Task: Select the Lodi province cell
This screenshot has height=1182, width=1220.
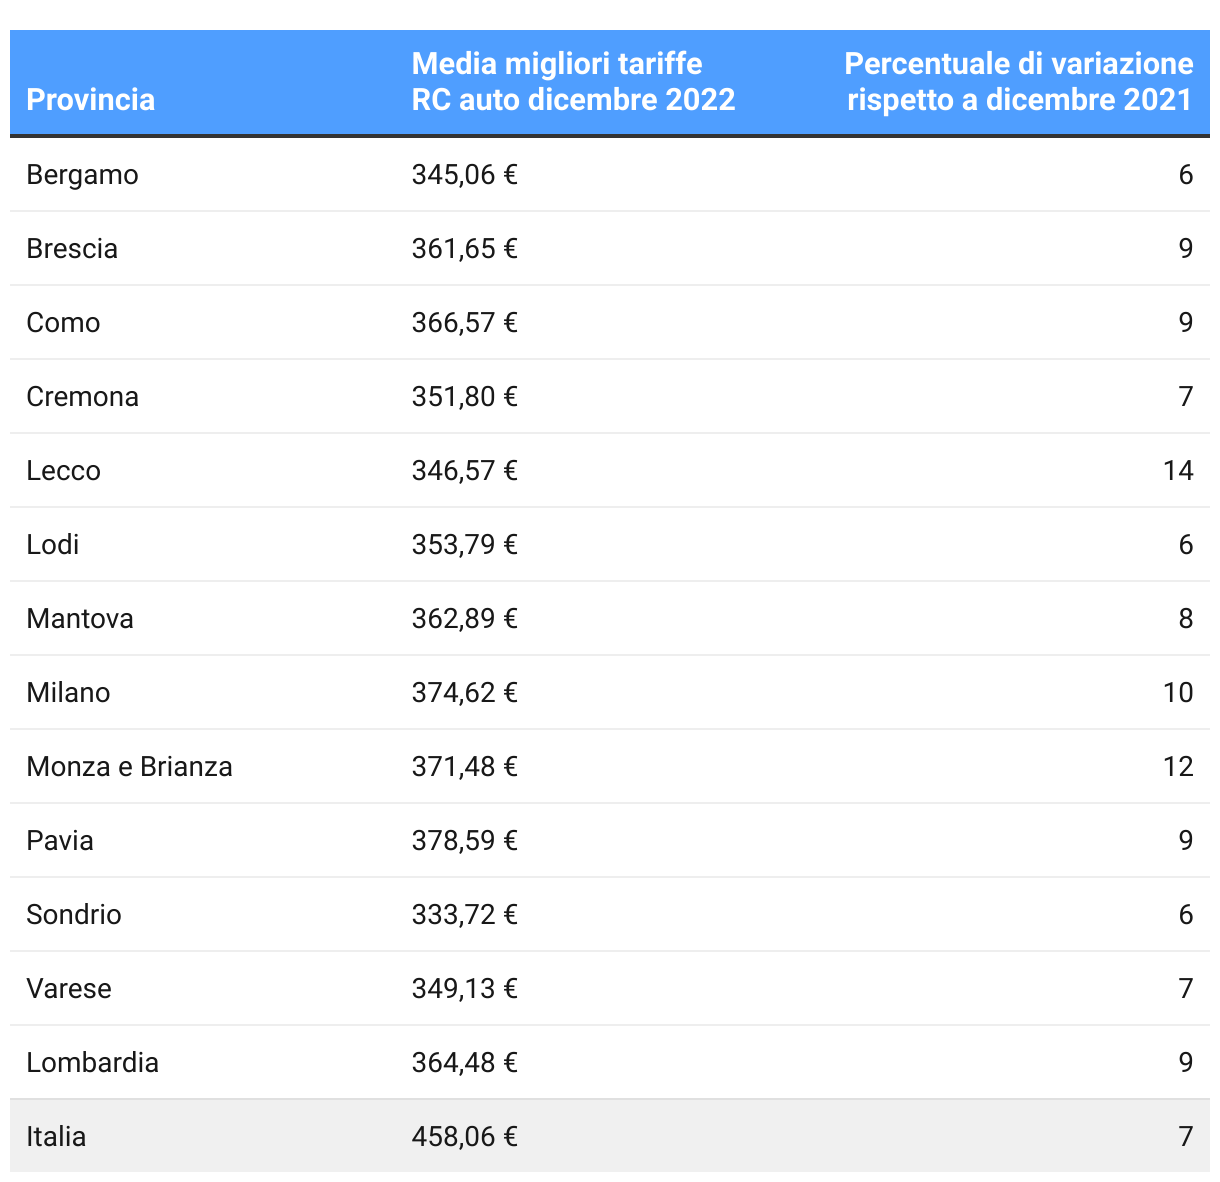Action: [53, 545]
